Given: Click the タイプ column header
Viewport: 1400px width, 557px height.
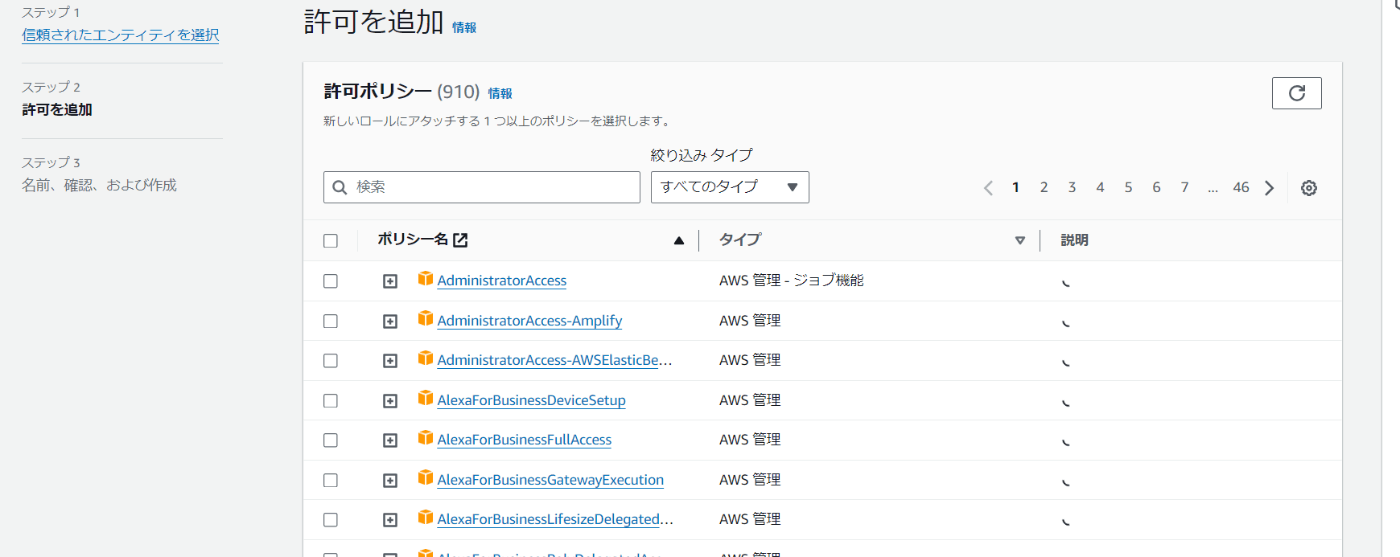Looking at the screenshot, I should [x=740, y=240].
